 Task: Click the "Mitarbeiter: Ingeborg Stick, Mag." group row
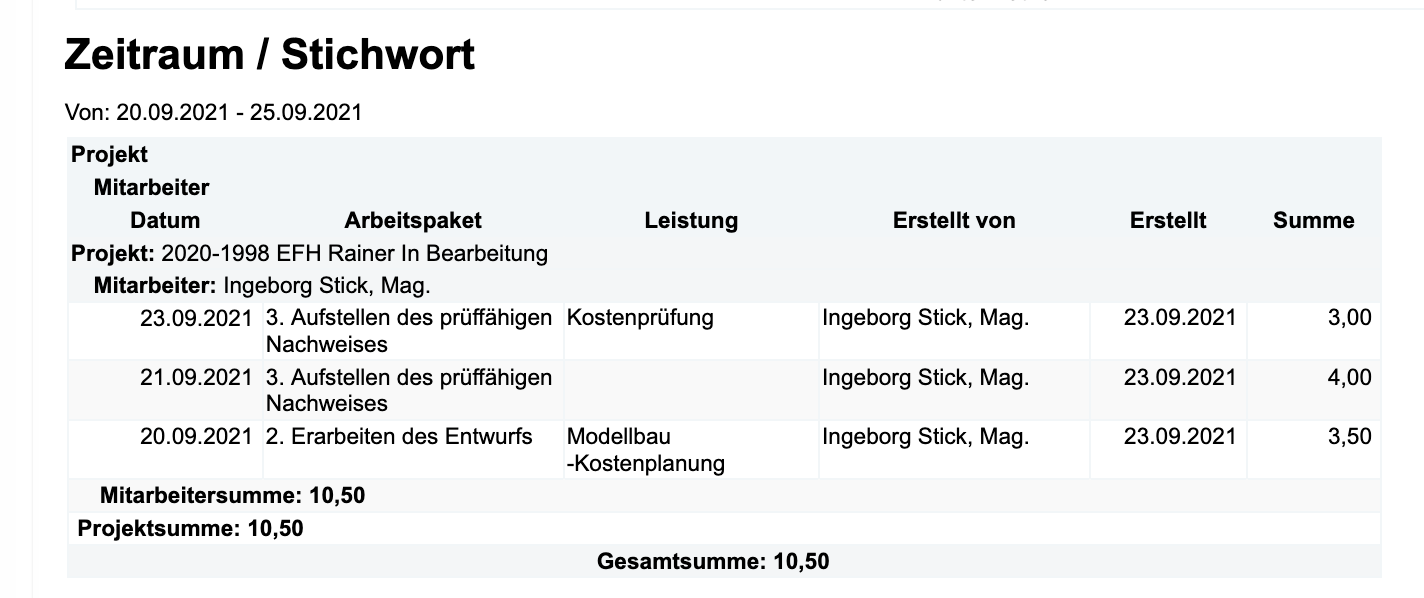click(x=262, y=286)
